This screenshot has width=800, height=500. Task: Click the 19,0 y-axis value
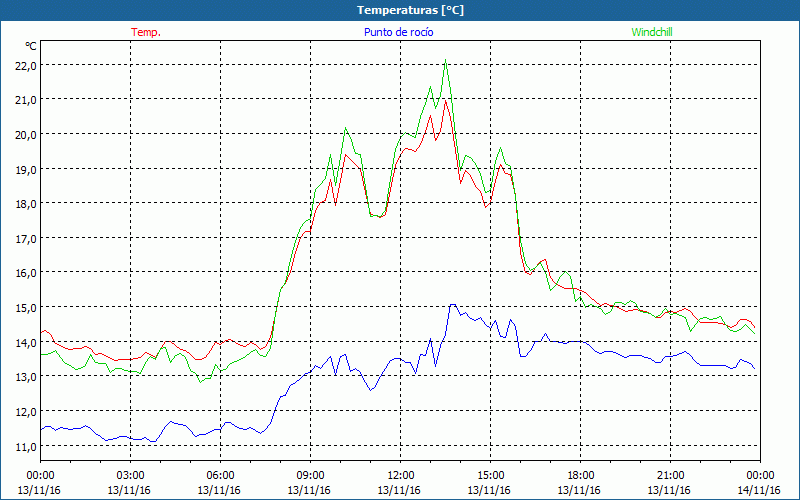27,169
